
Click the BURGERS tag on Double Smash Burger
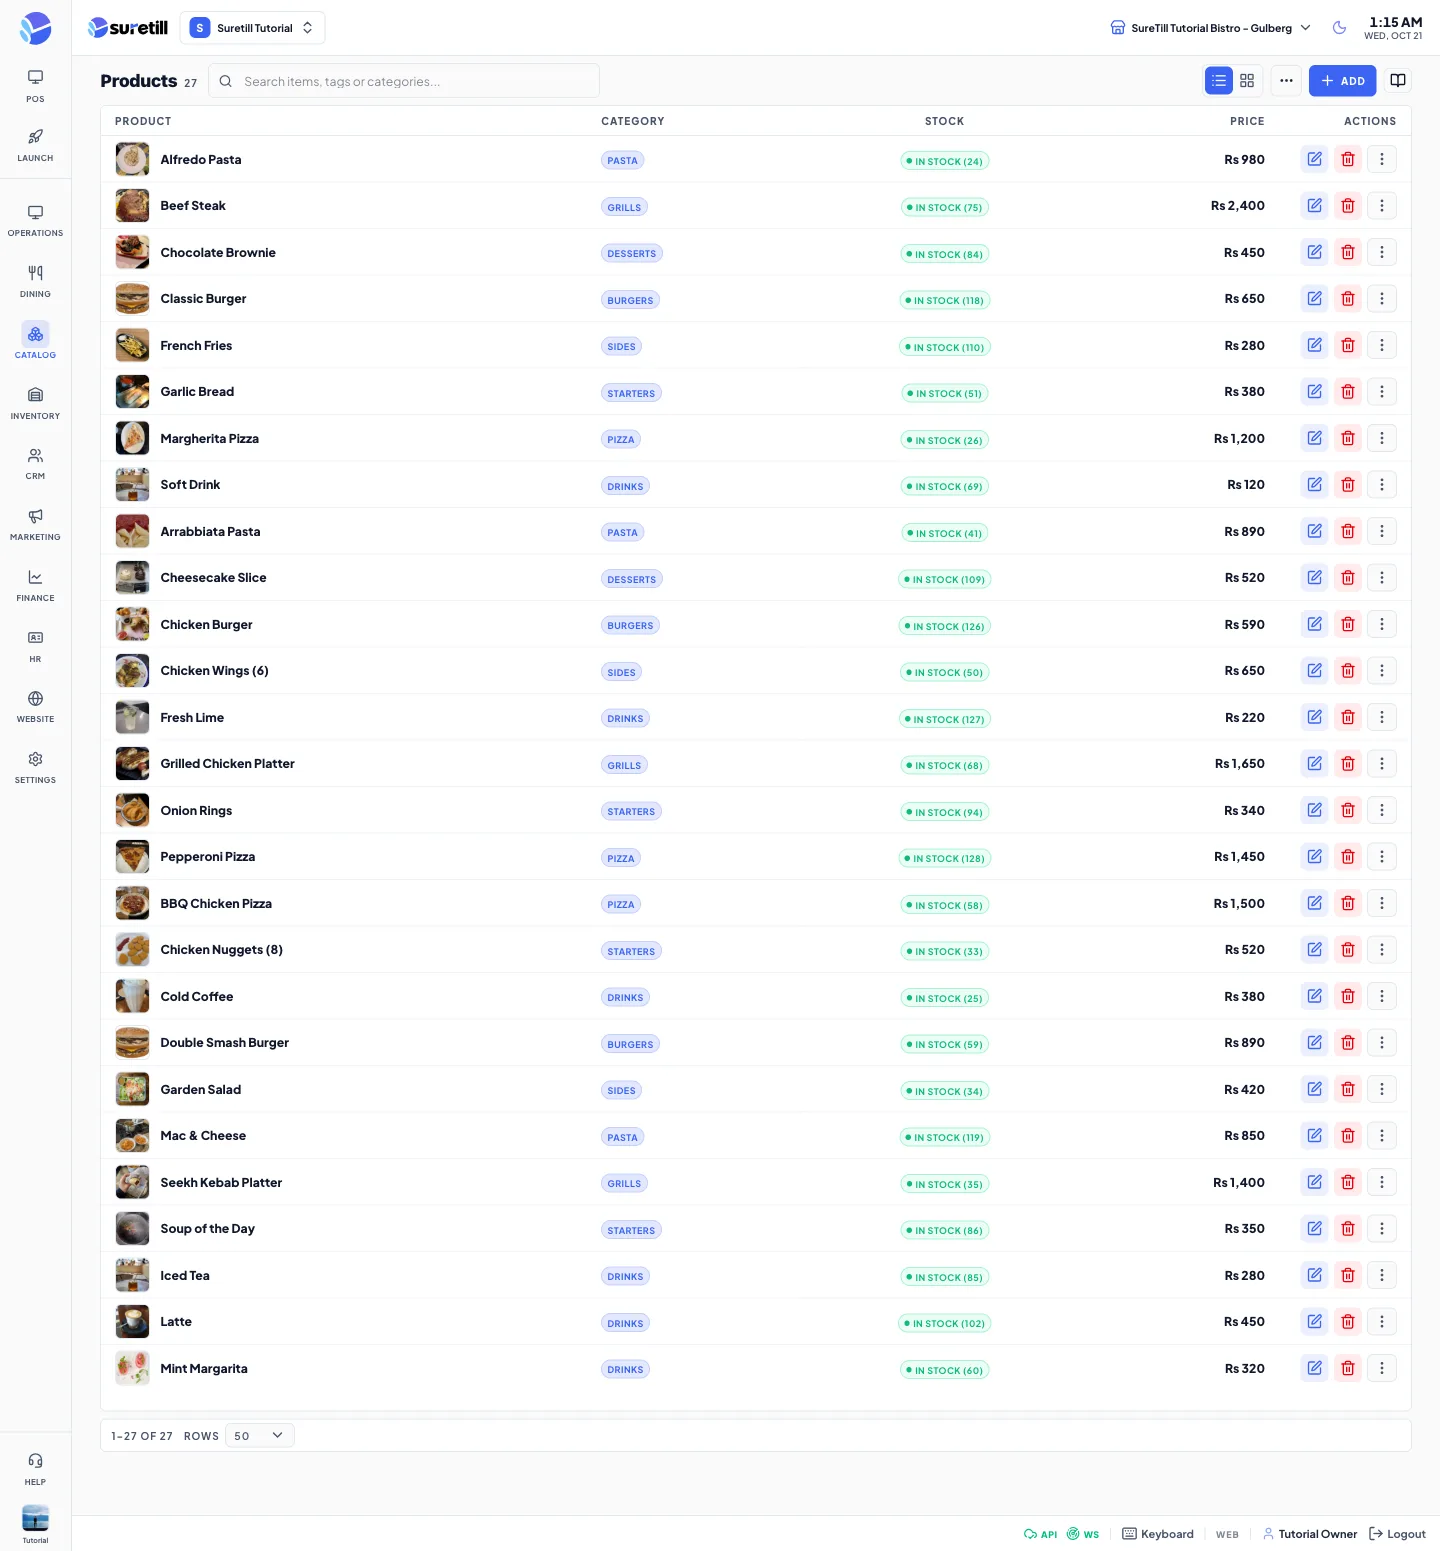(630, 1044)
